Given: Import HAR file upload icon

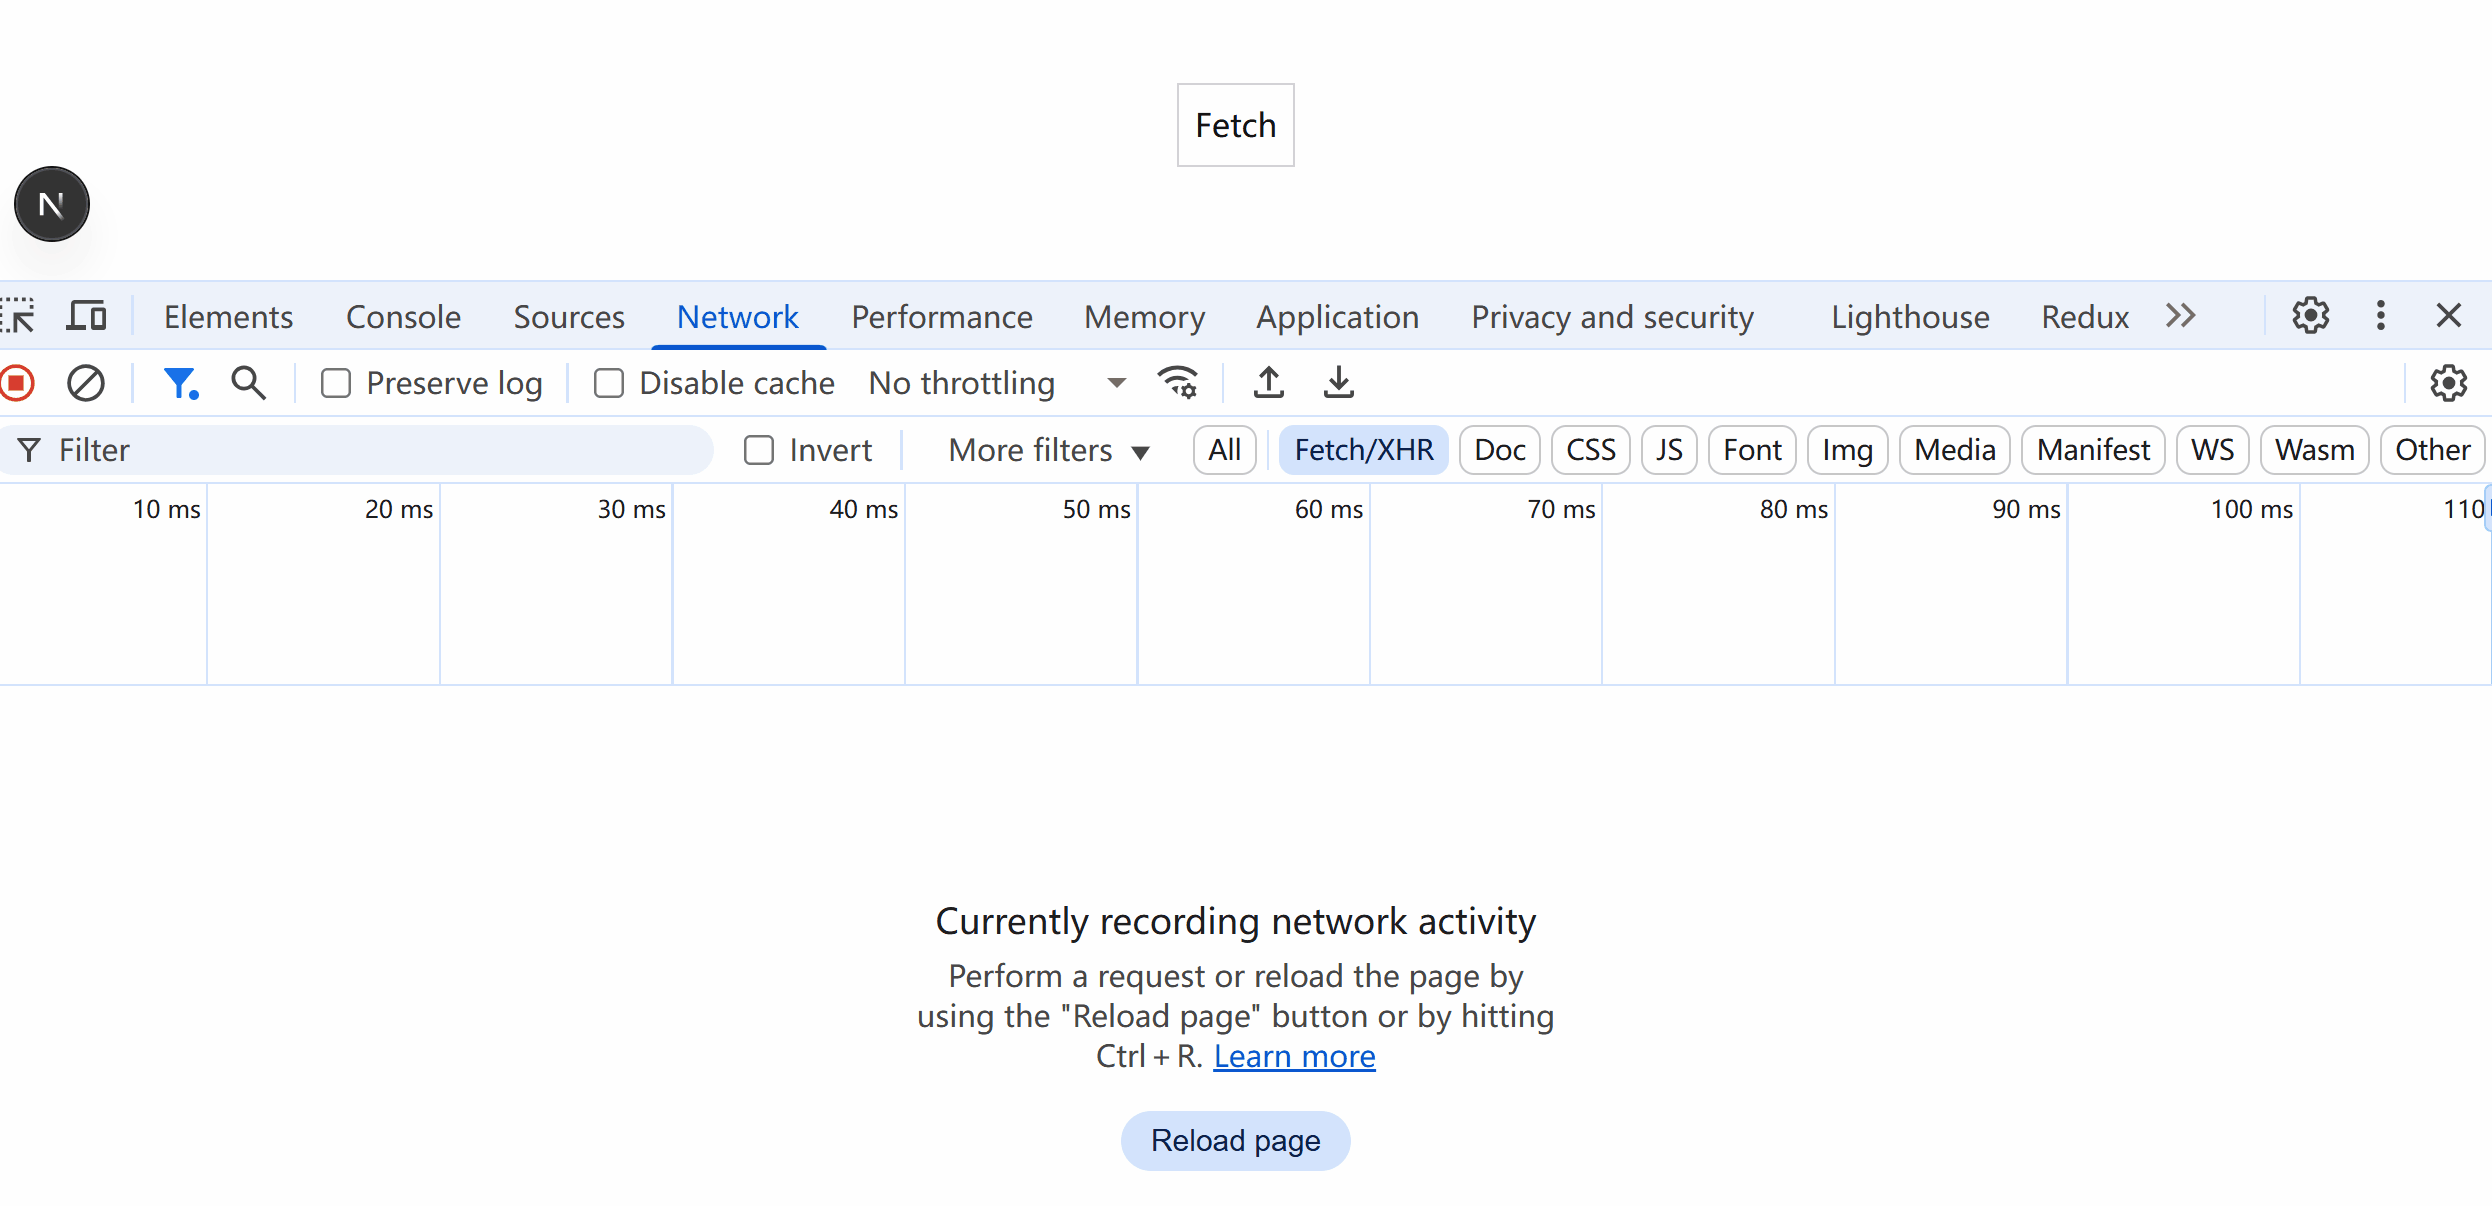Looking at the screenshot, I should coord(1269,383).
